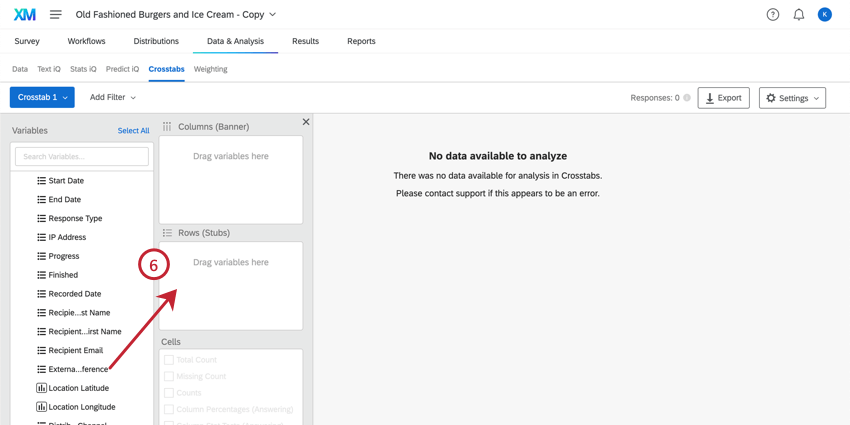Focus the Search Variables input field

(82, 156)
